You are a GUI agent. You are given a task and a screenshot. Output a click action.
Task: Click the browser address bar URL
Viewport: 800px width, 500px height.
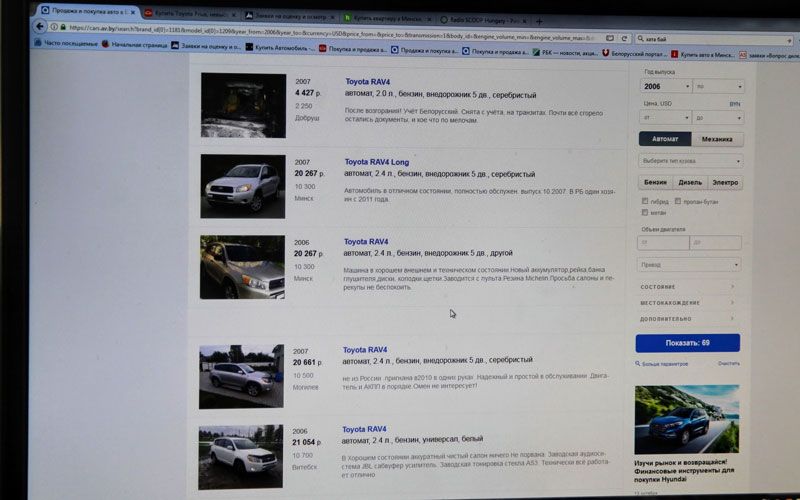pyautogui.click(x=332, y=32)
